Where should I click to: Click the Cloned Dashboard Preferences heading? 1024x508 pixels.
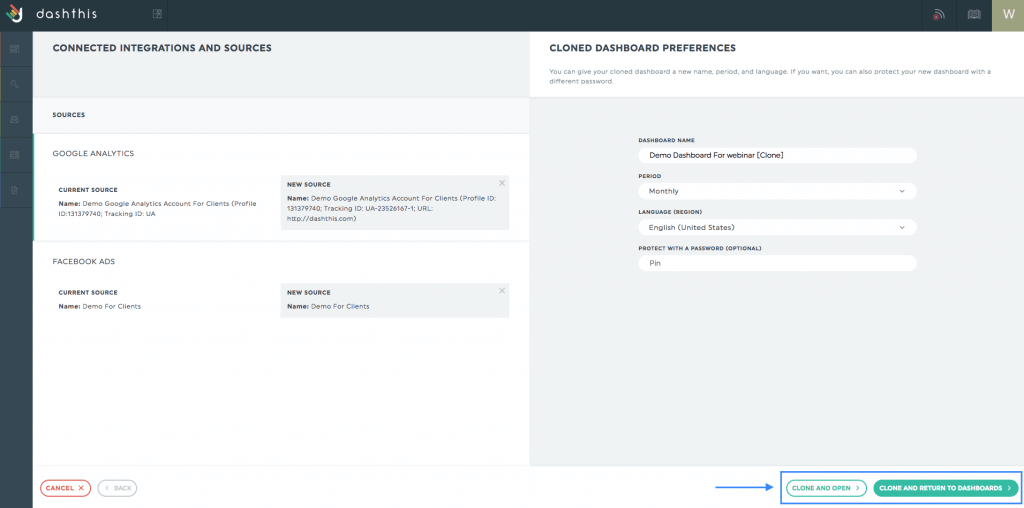click(x=643, y=48)
